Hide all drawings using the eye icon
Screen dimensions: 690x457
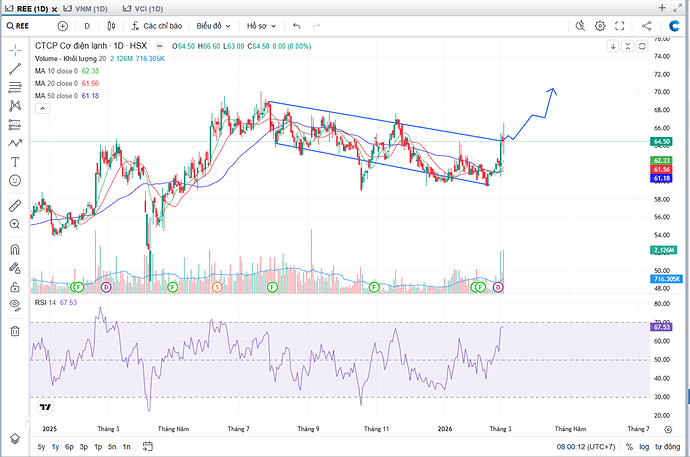pos(15,302)
